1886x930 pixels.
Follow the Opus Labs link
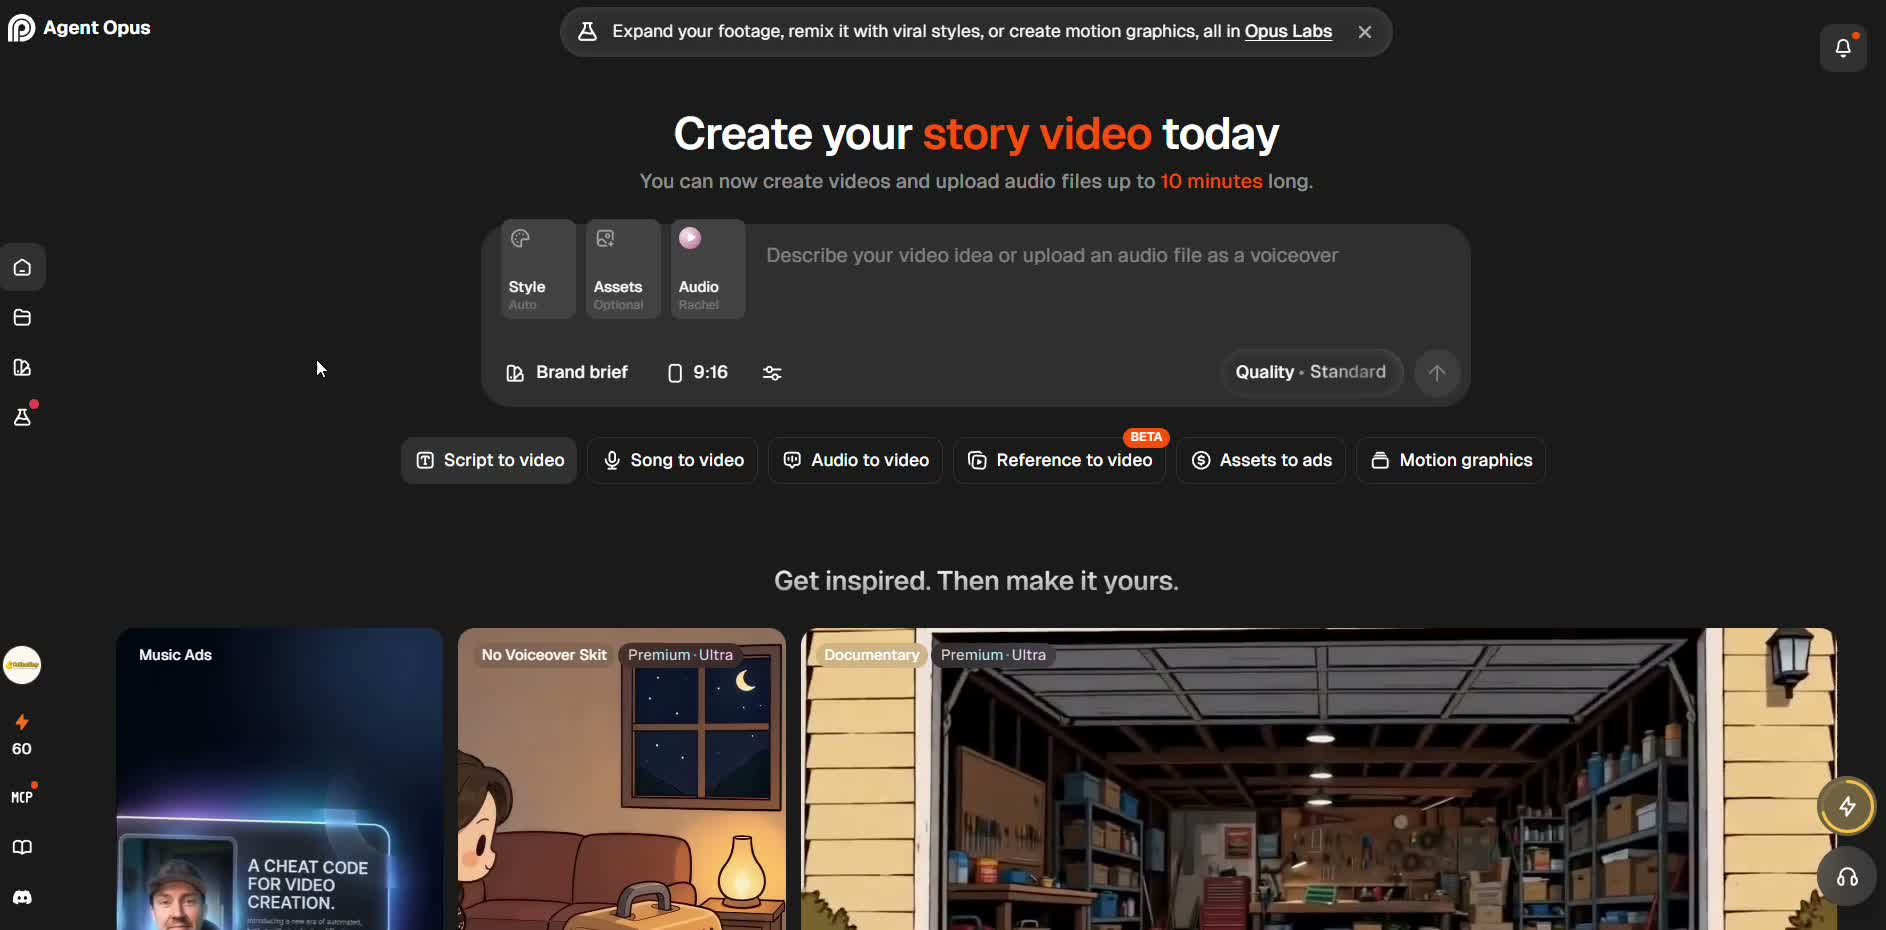pyautogui.click(x=1288, y=32)
